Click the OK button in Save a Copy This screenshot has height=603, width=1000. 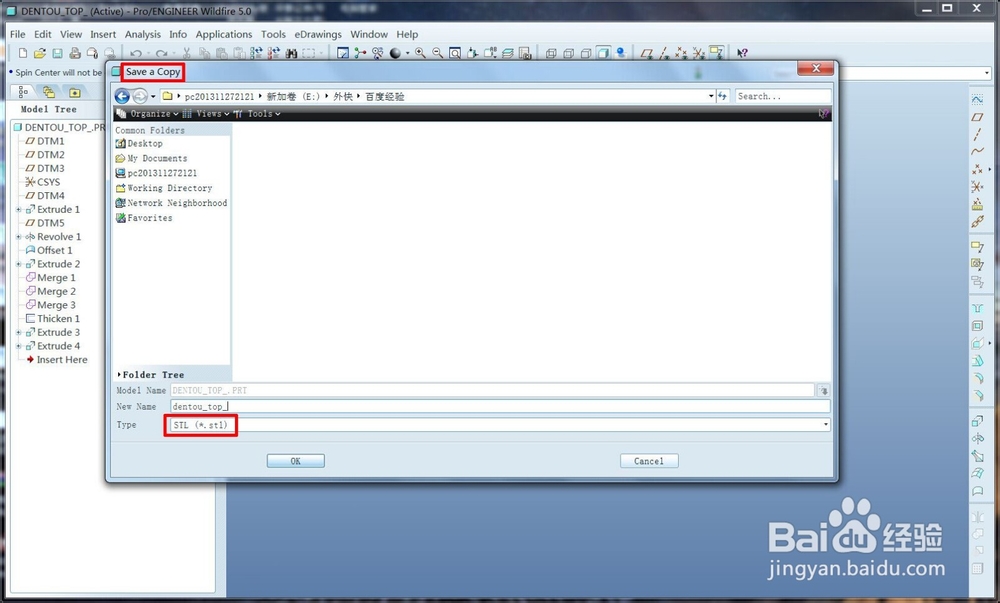[295, 461]
